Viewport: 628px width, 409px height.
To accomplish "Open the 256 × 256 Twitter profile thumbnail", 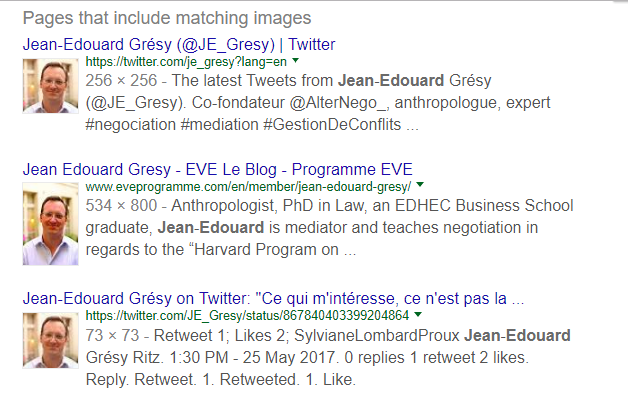I will pos(50,86).
